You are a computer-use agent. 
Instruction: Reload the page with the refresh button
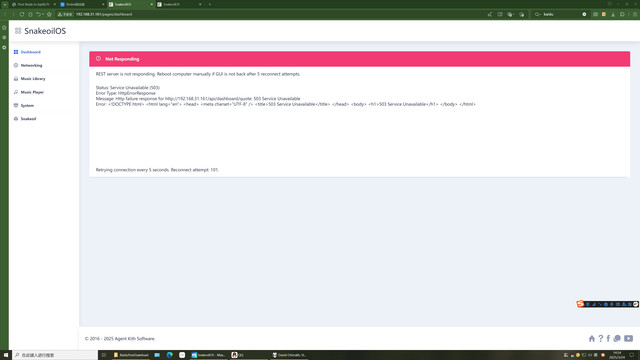click(x=22, y=14)
